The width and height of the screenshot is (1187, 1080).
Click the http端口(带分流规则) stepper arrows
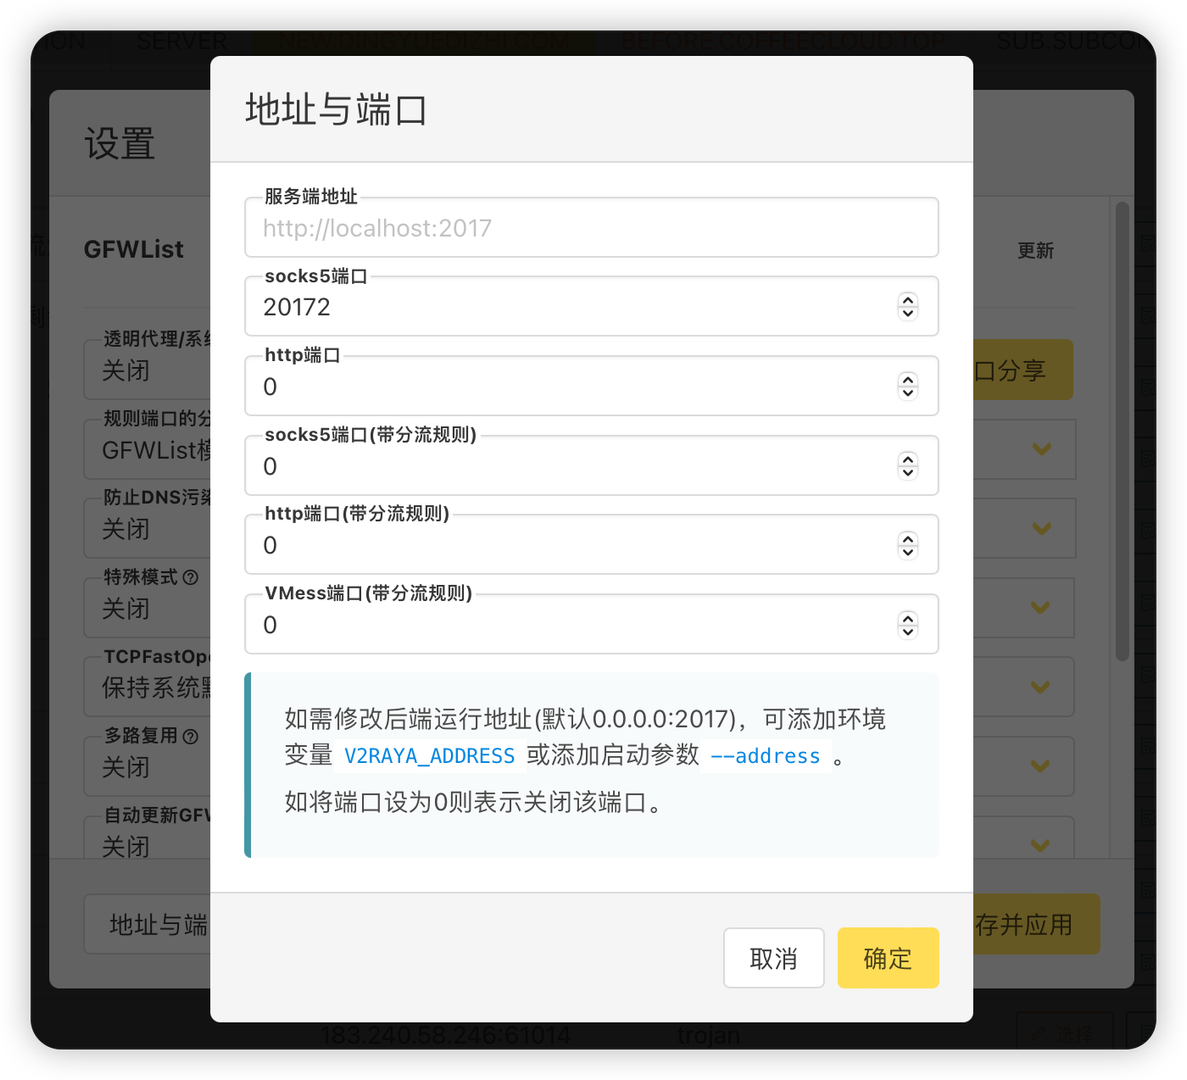[x=907, y=545]
